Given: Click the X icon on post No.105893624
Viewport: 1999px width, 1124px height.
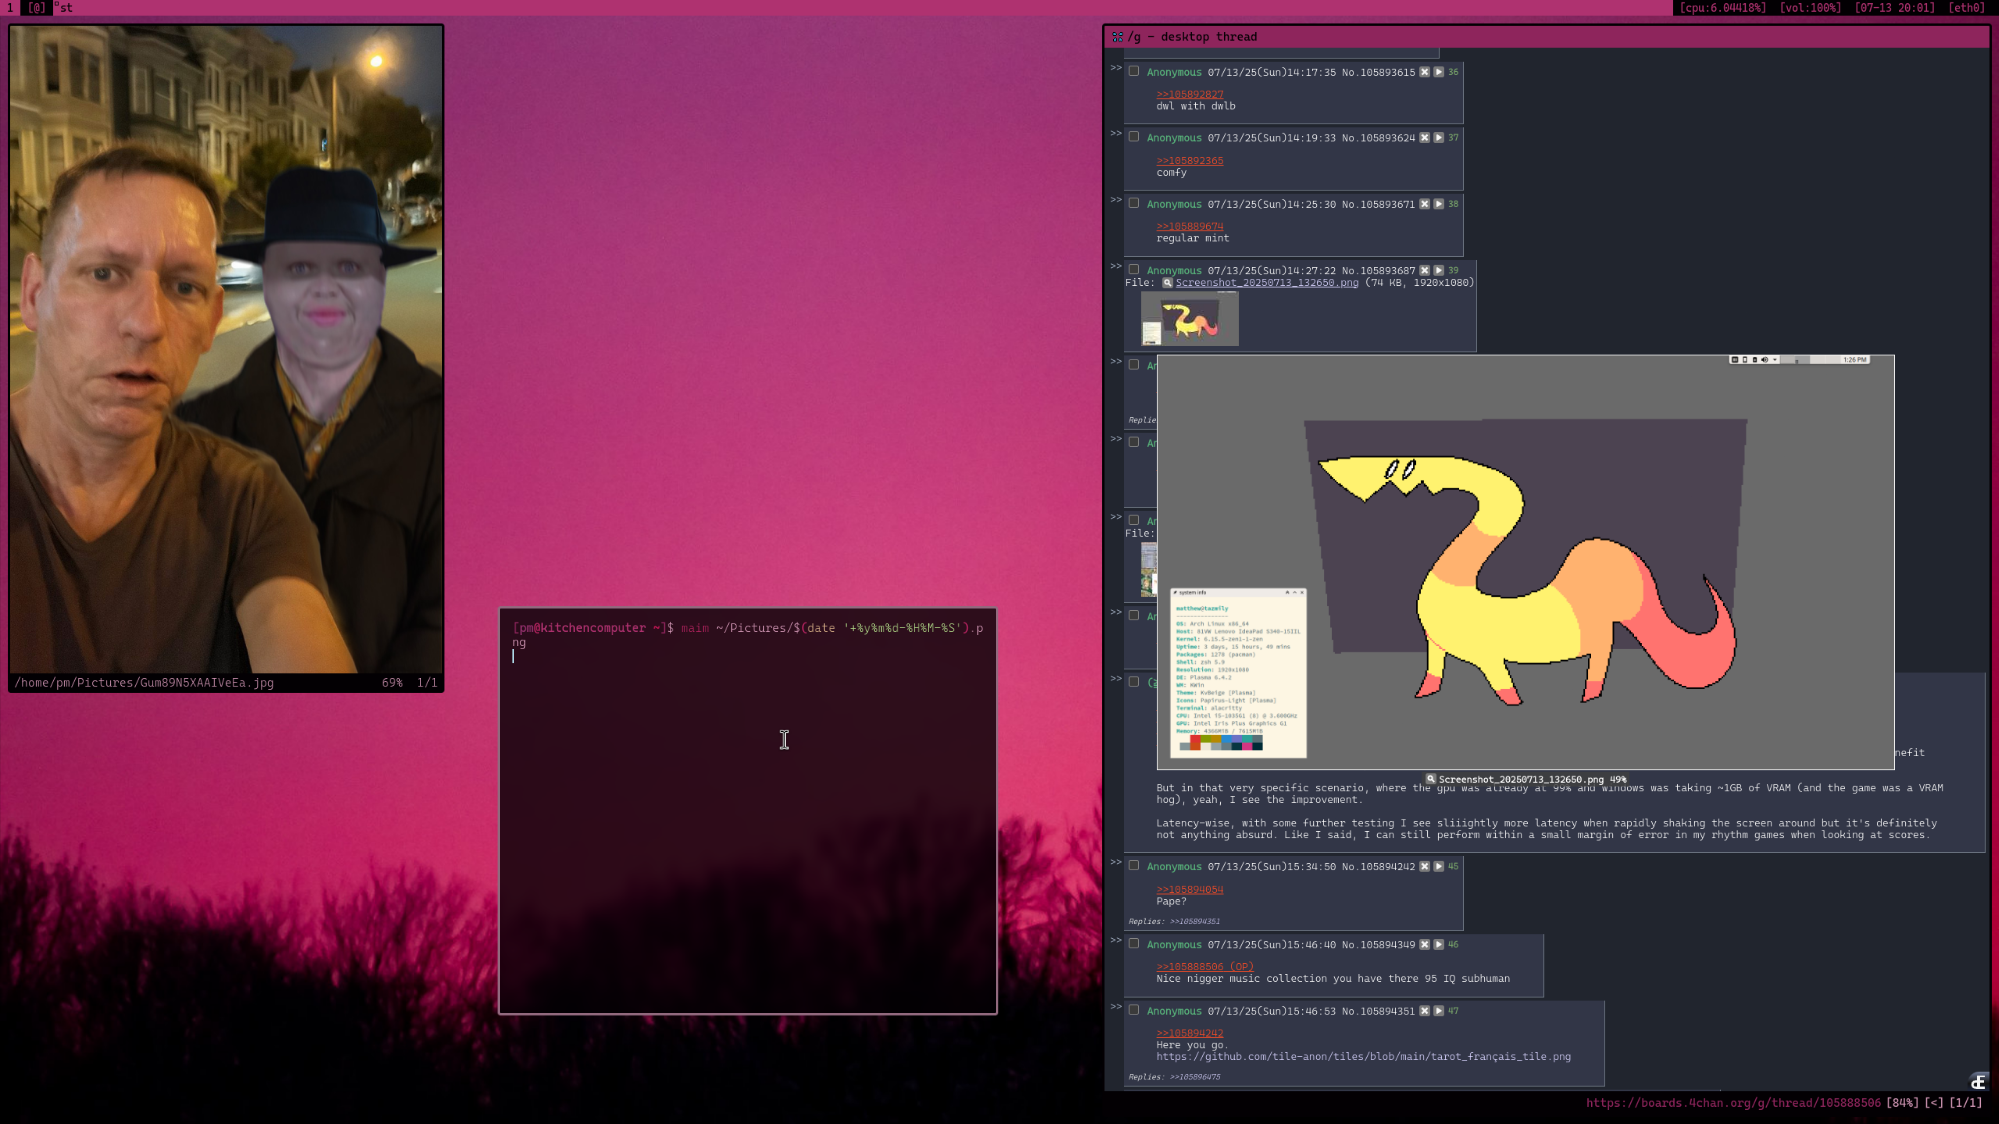Looking at the screenshot, I should tap(1424, 138).
